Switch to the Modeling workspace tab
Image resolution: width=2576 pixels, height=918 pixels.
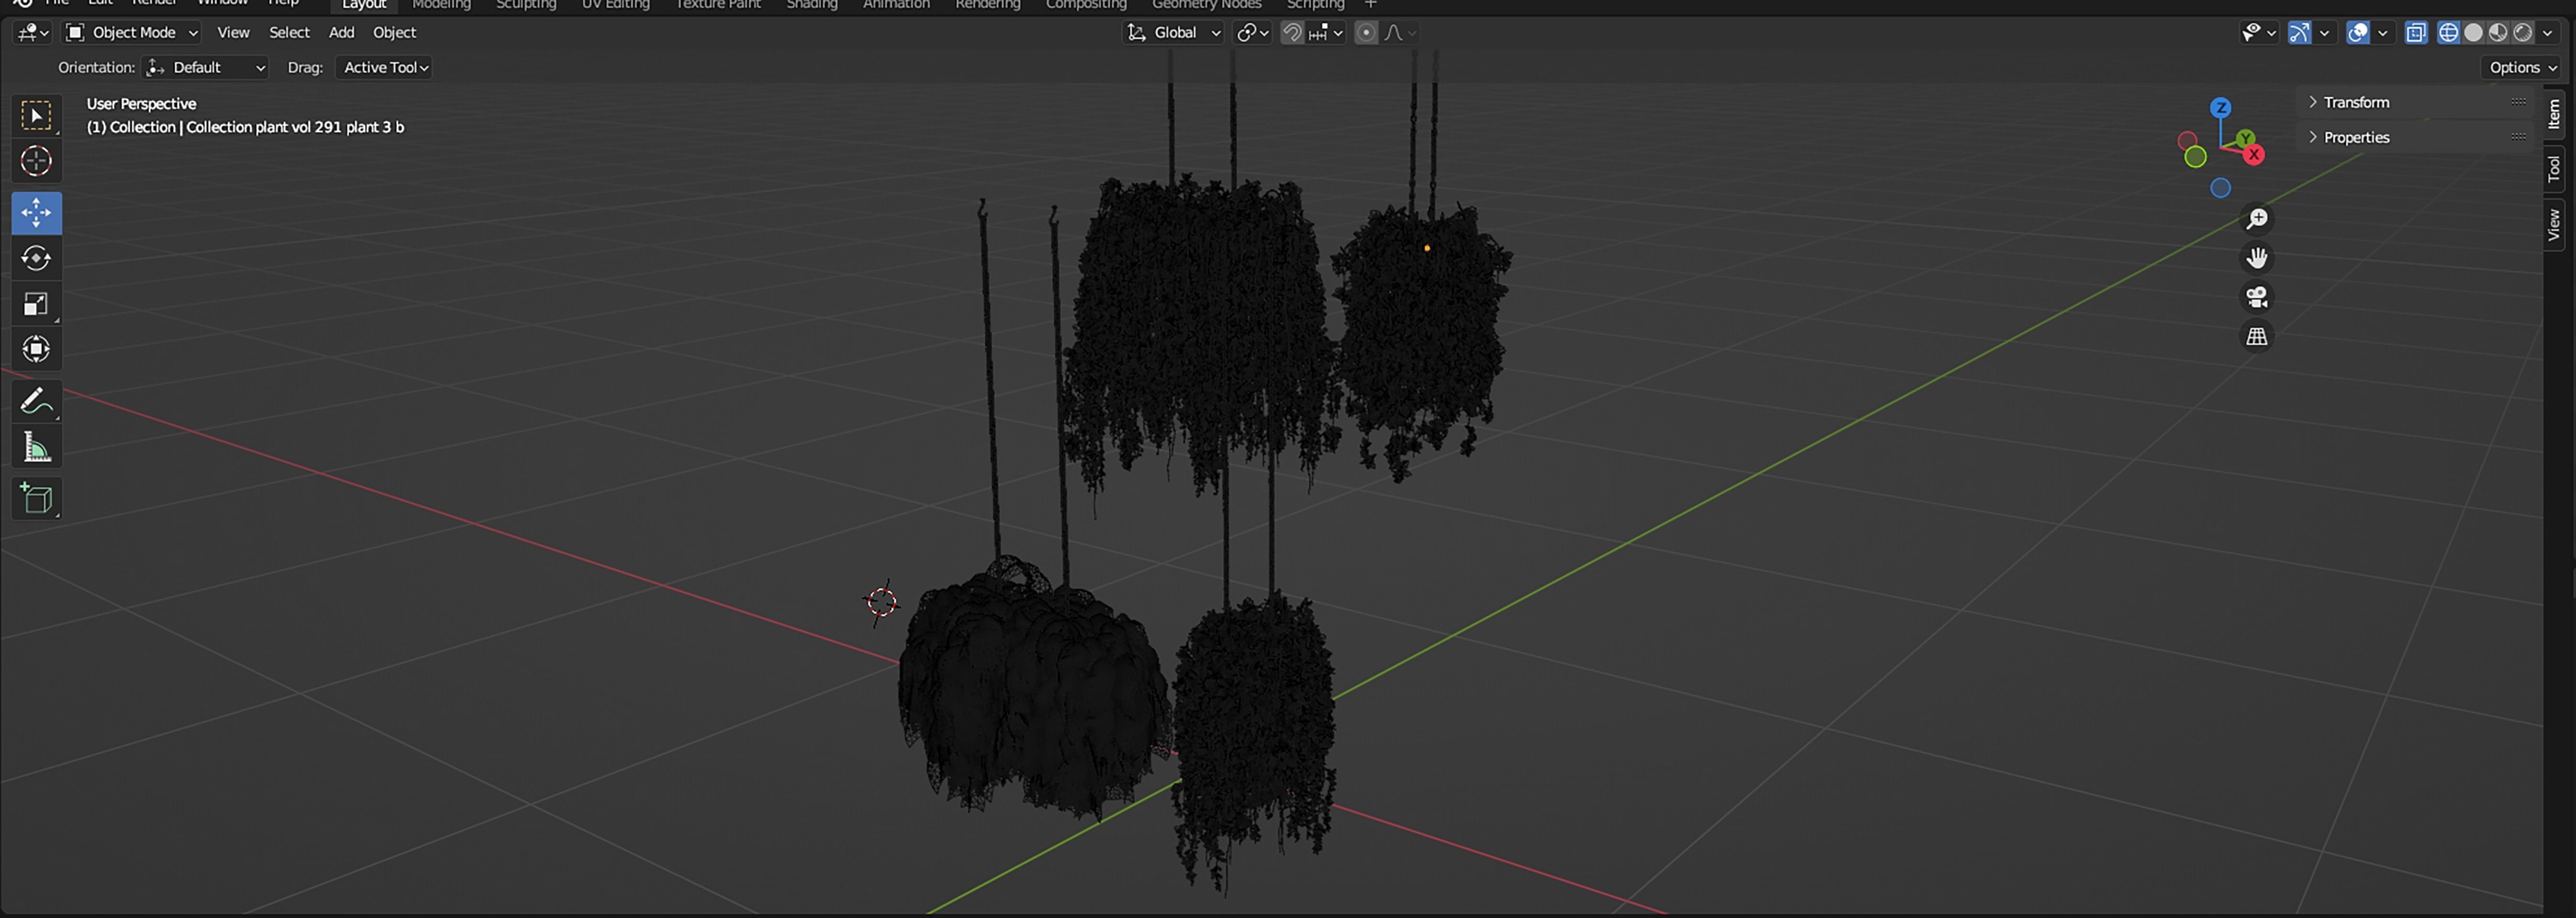(x=441, y=5)
